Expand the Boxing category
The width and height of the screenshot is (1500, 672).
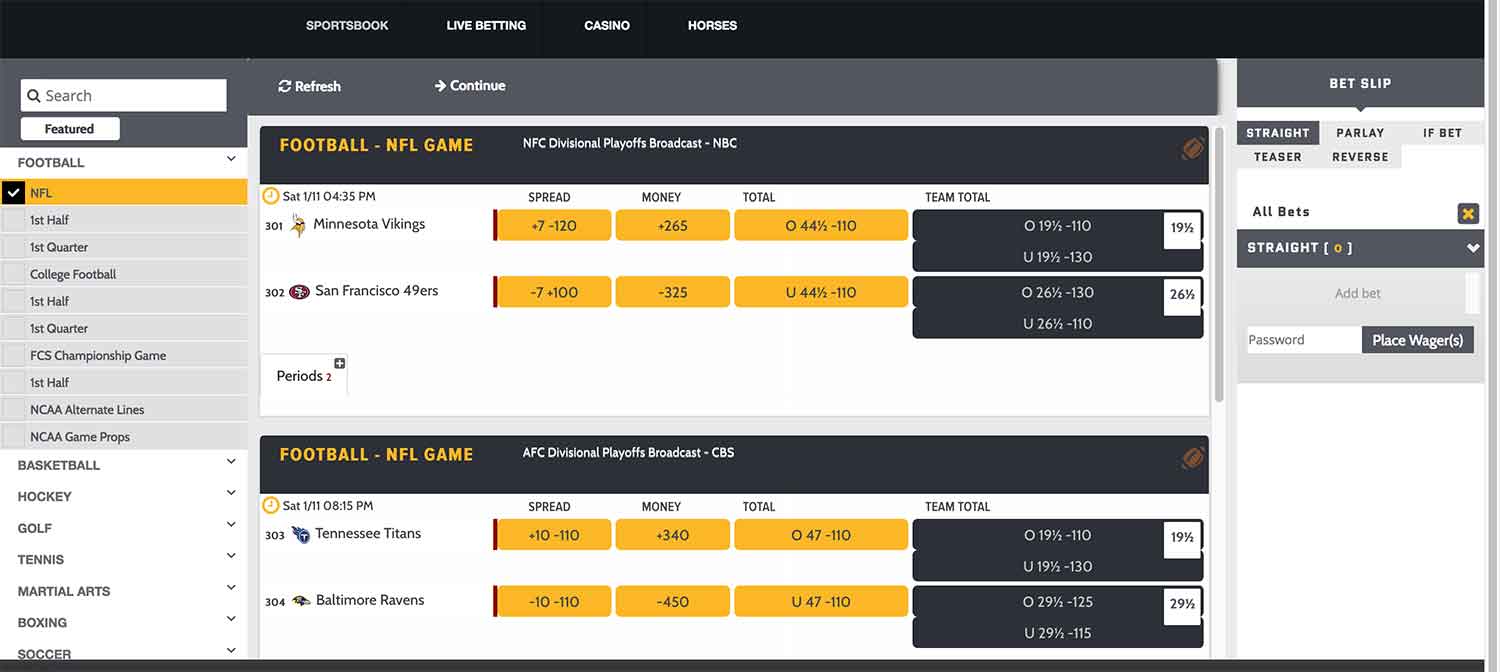[x=231, y=620]
